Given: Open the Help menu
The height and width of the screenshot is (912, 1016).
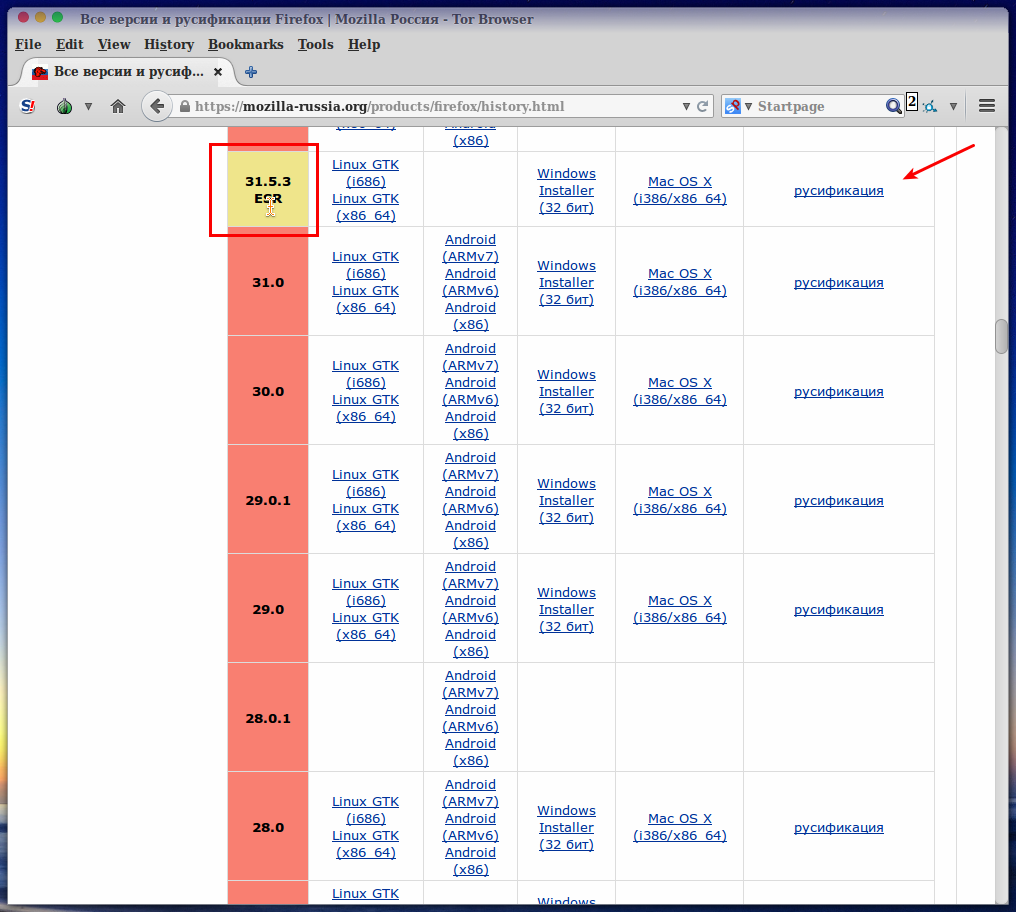Looking at the screenshot, I should 364,44.
